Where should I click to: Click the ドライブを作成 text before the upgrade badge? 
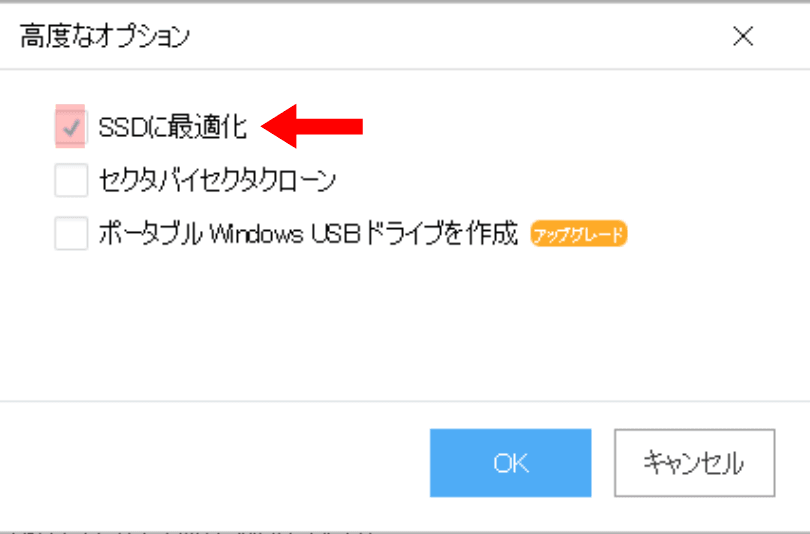[x=442, y=233]
